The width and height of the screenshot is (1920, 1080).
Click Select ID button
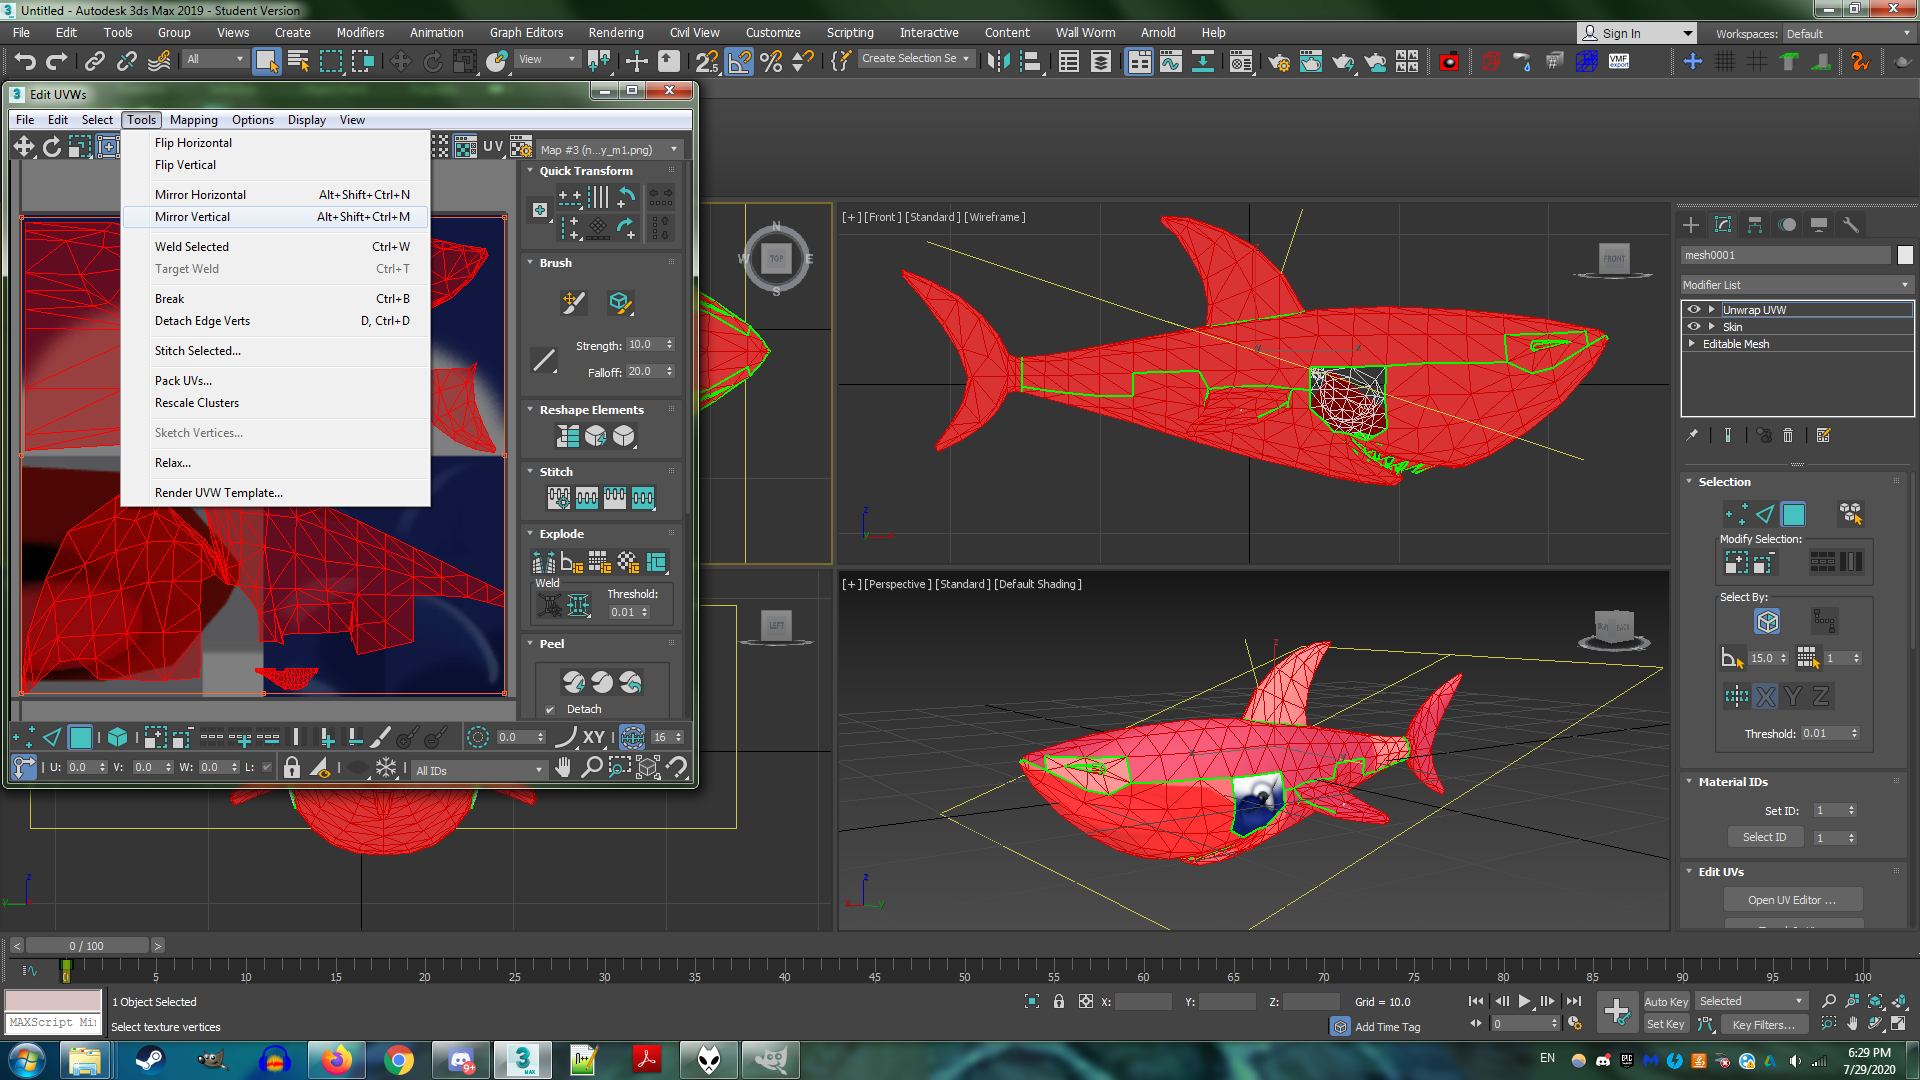[1764, 838]
